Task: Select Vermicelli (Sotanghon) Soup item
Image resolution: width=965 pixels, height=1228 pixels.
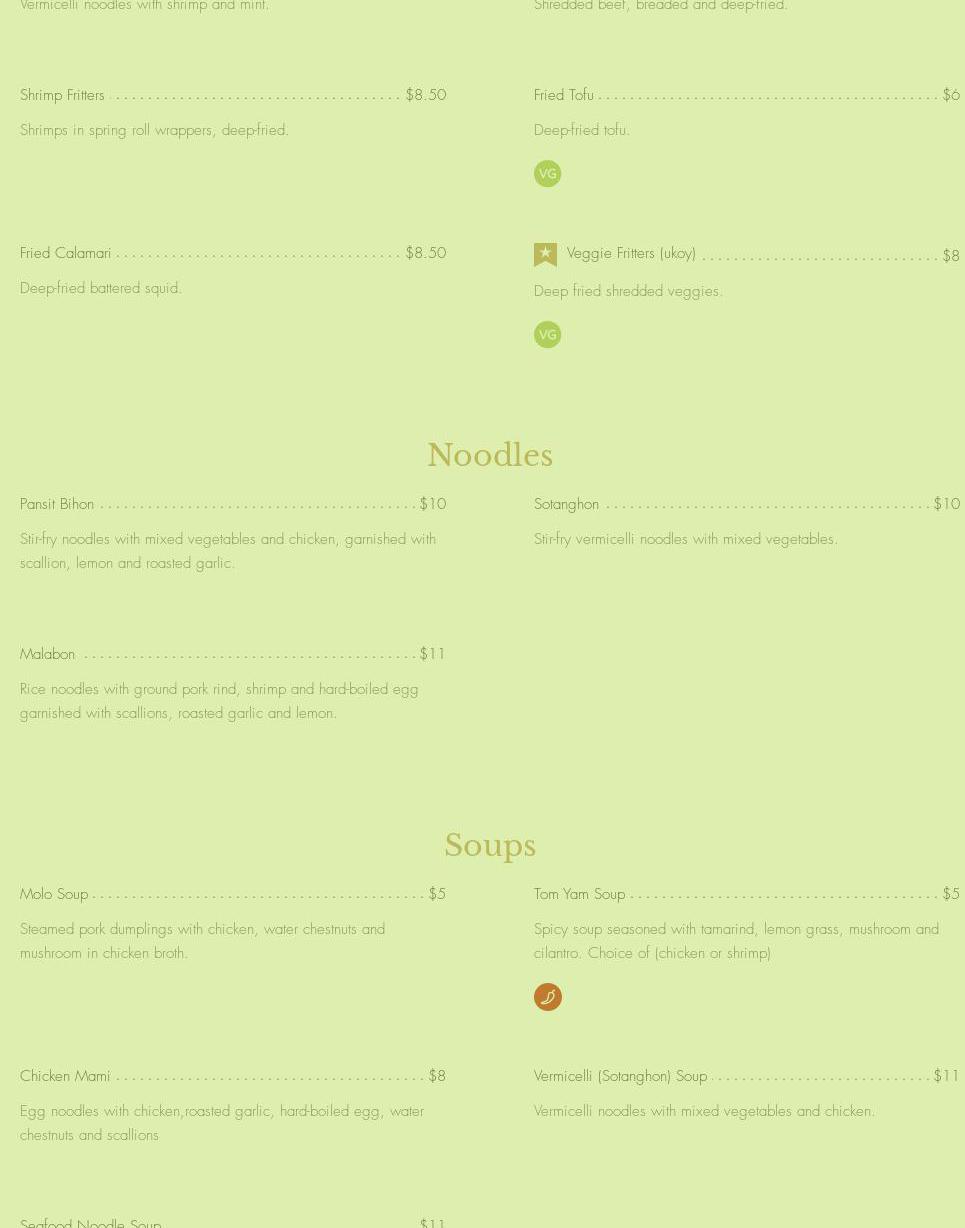Action: (620, 1076)
